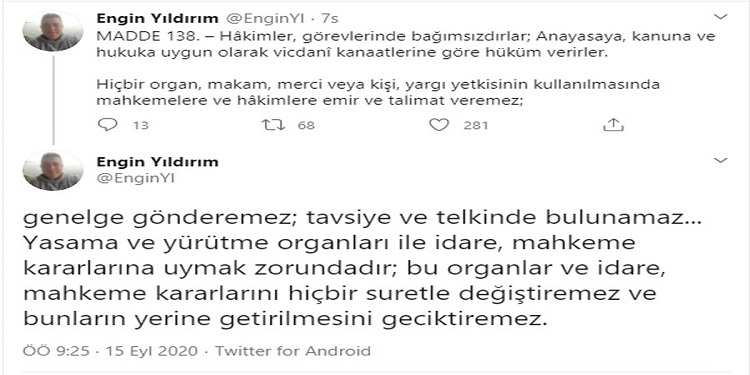This screenshot has height=375, width=750.
Task: View the 281 likes count
Action: [x=475, y=125]
